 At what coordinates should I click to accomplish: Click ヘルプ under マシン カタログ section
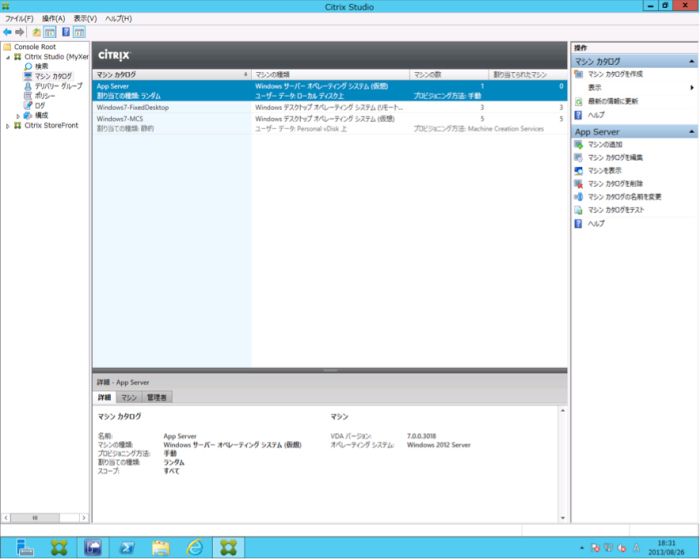click(x=596, y=115)
